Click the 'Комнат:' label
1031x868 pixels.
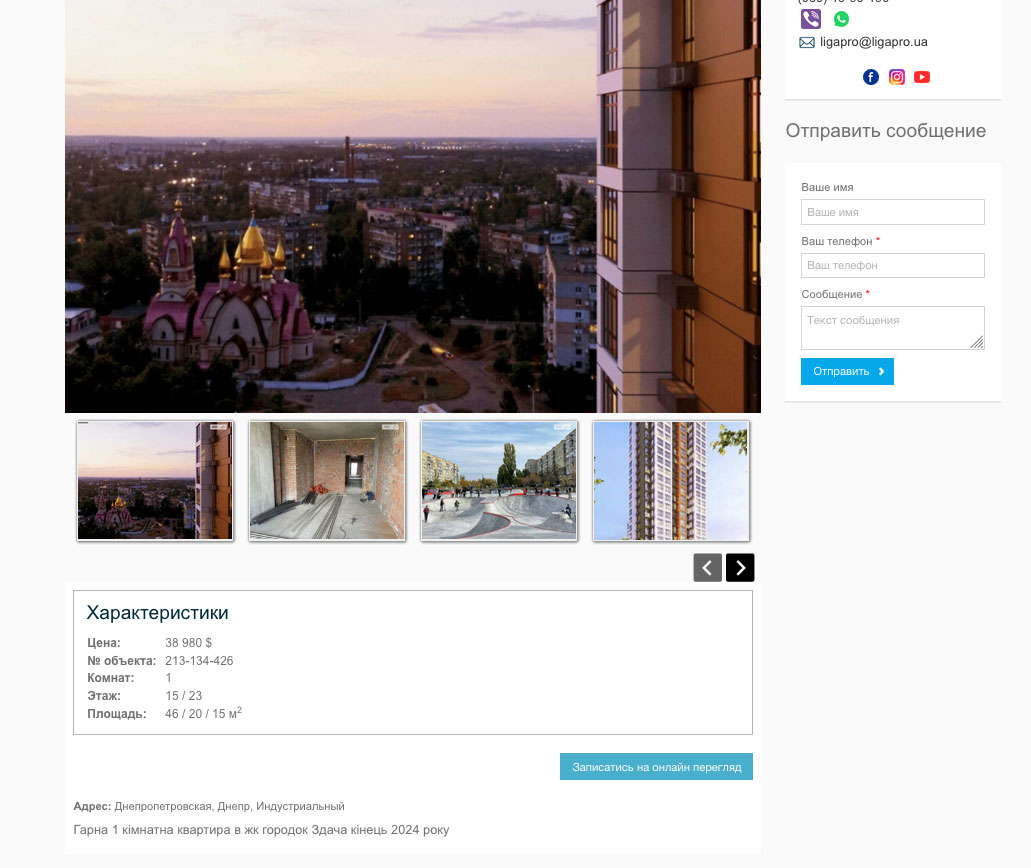[110, 678]
